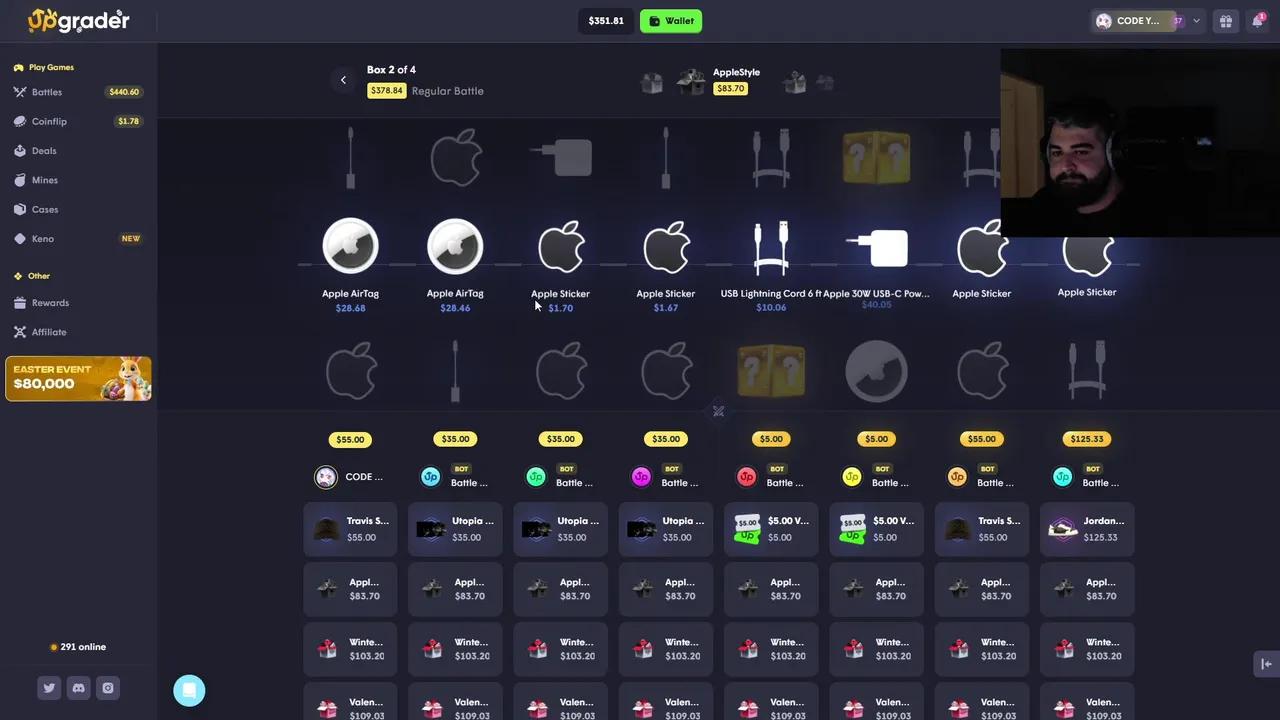Open the gift rewards icon in header

(1225, 21)
